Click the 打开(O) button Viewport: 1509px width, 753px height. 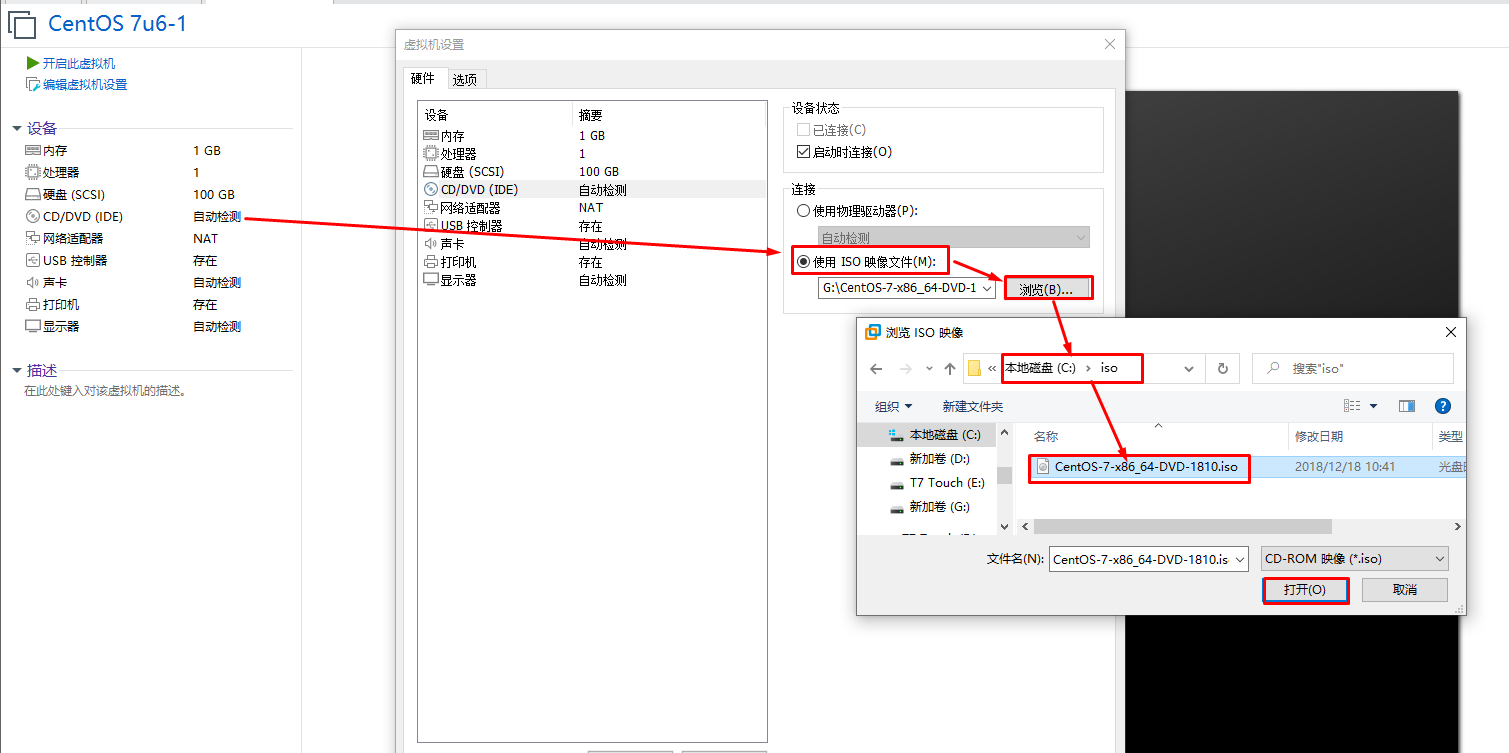coord(1305,590)
